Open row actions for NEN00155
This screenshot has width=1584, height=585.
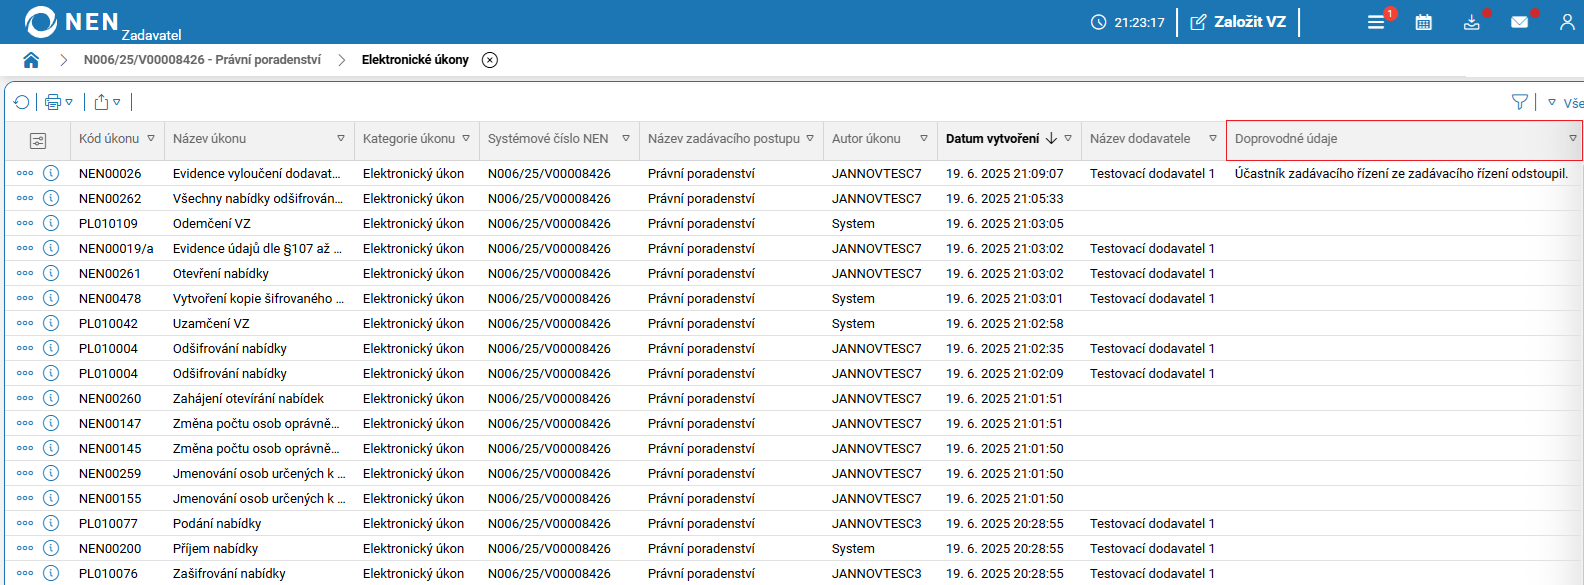pyautogui.click(x=25, y=498)
